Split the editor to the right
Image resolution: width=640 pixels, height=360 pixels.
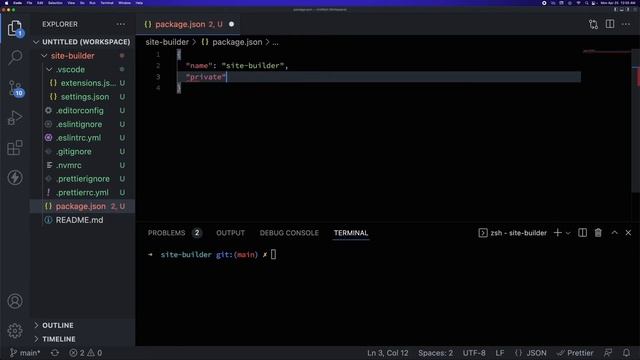(610, 24)
